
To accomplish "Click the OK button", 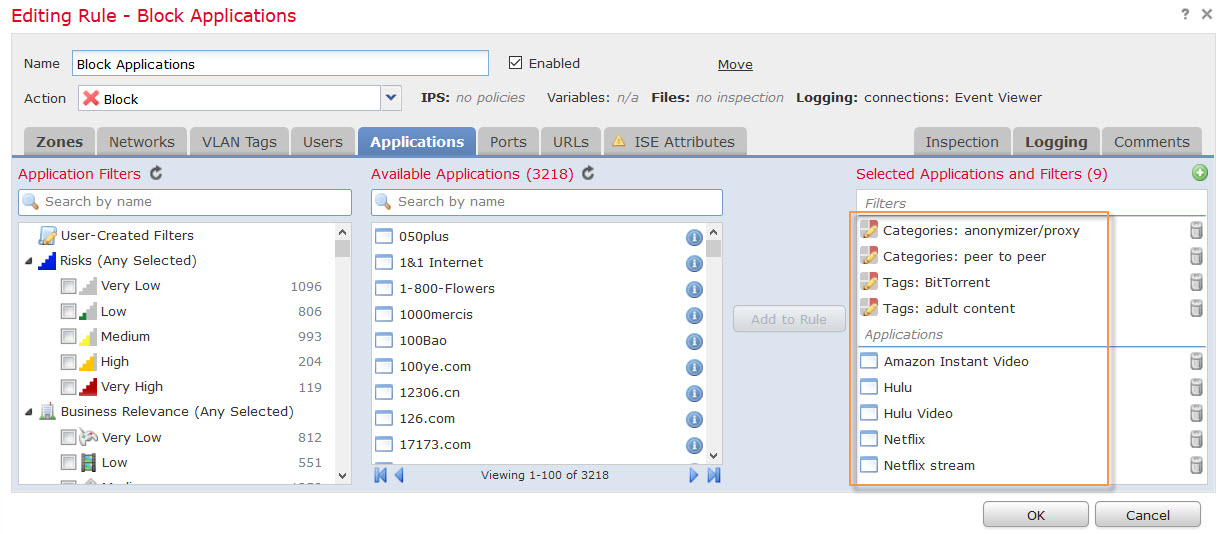I will [x=1035, y=515].
